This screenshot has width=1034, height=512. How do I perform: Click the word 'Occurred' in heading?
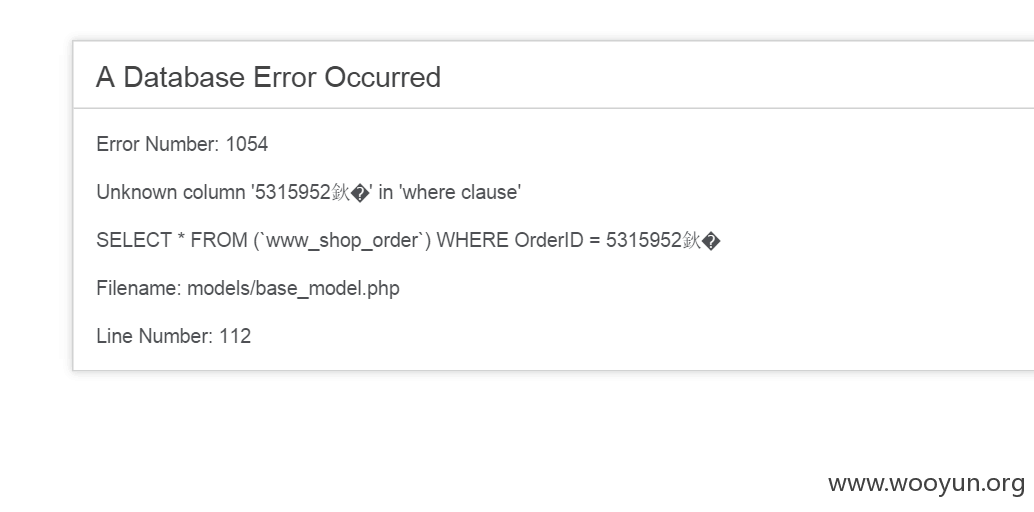pos(382,77)
